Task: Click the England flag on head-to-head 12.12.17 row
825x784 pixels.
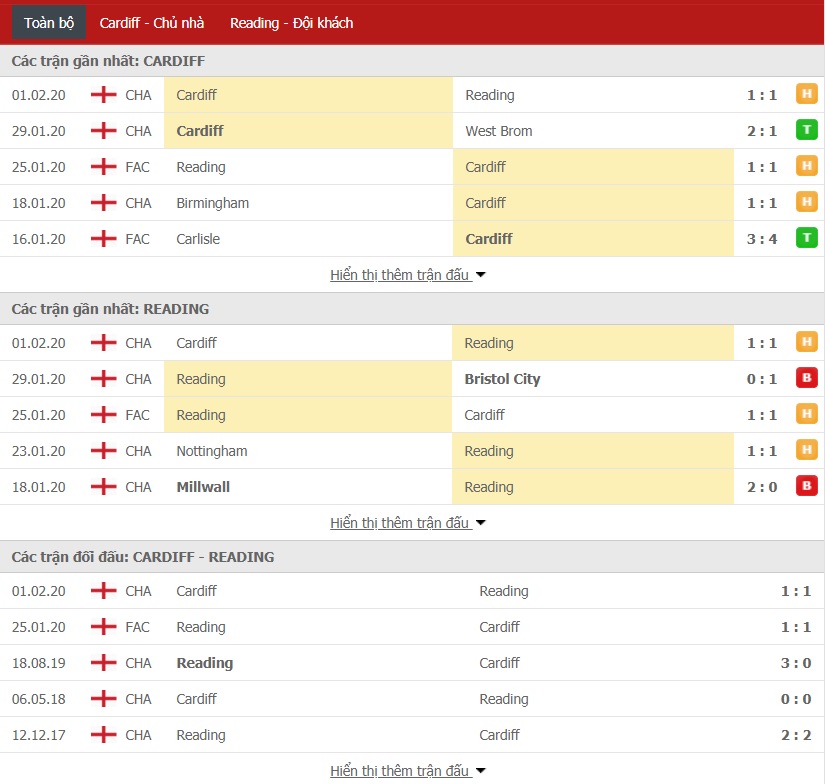Action: tap(104, 735)
